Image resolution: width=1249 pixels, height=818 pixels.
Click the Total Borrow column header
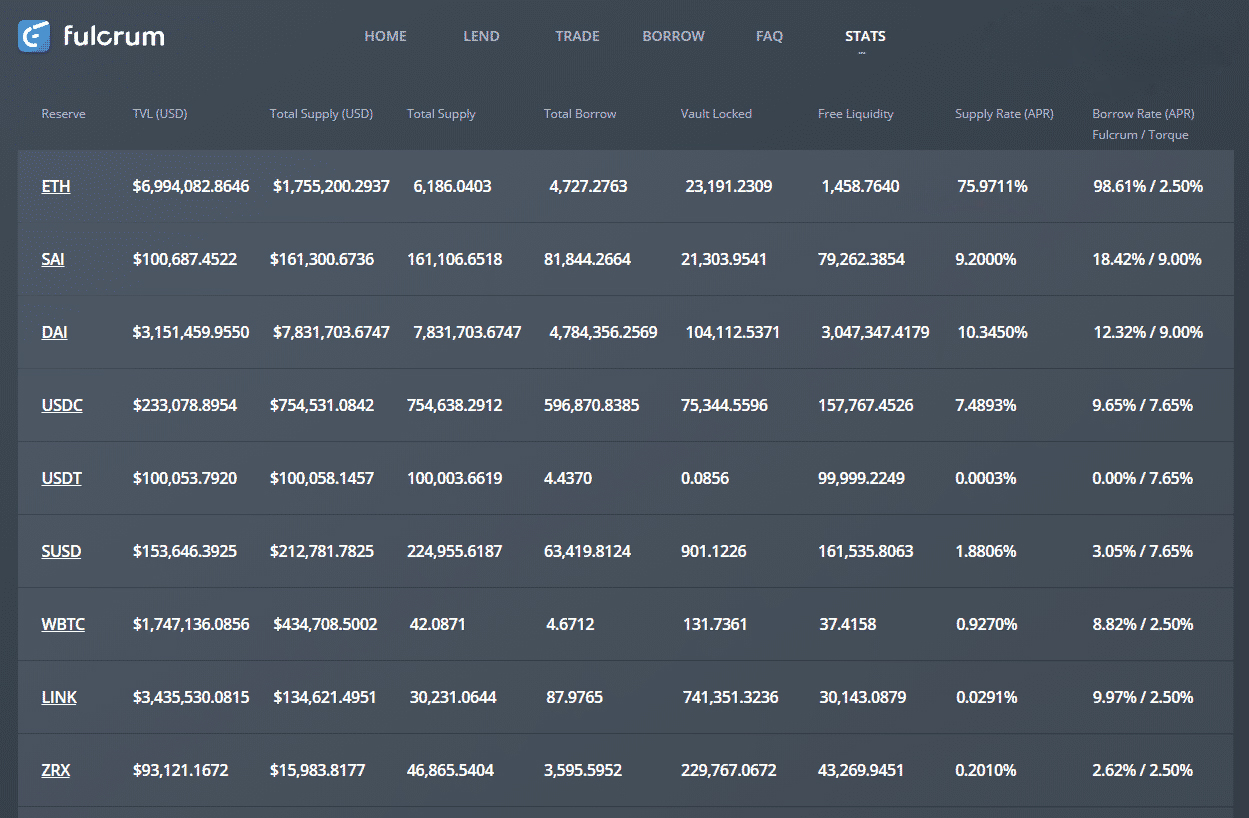pyautogui.click(x=580, y=114)
